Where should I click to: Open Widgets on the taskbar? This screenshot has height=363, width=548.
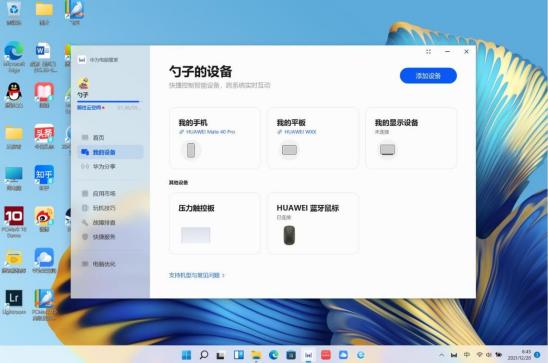point(239,355)
